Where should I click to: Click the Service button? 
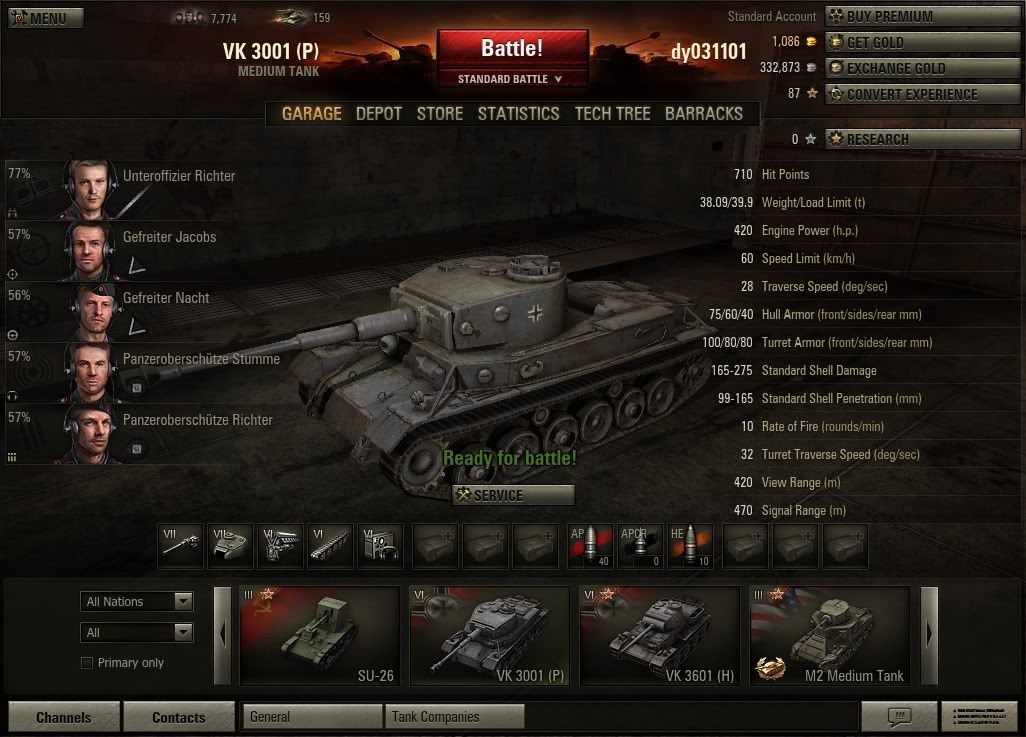514,495
